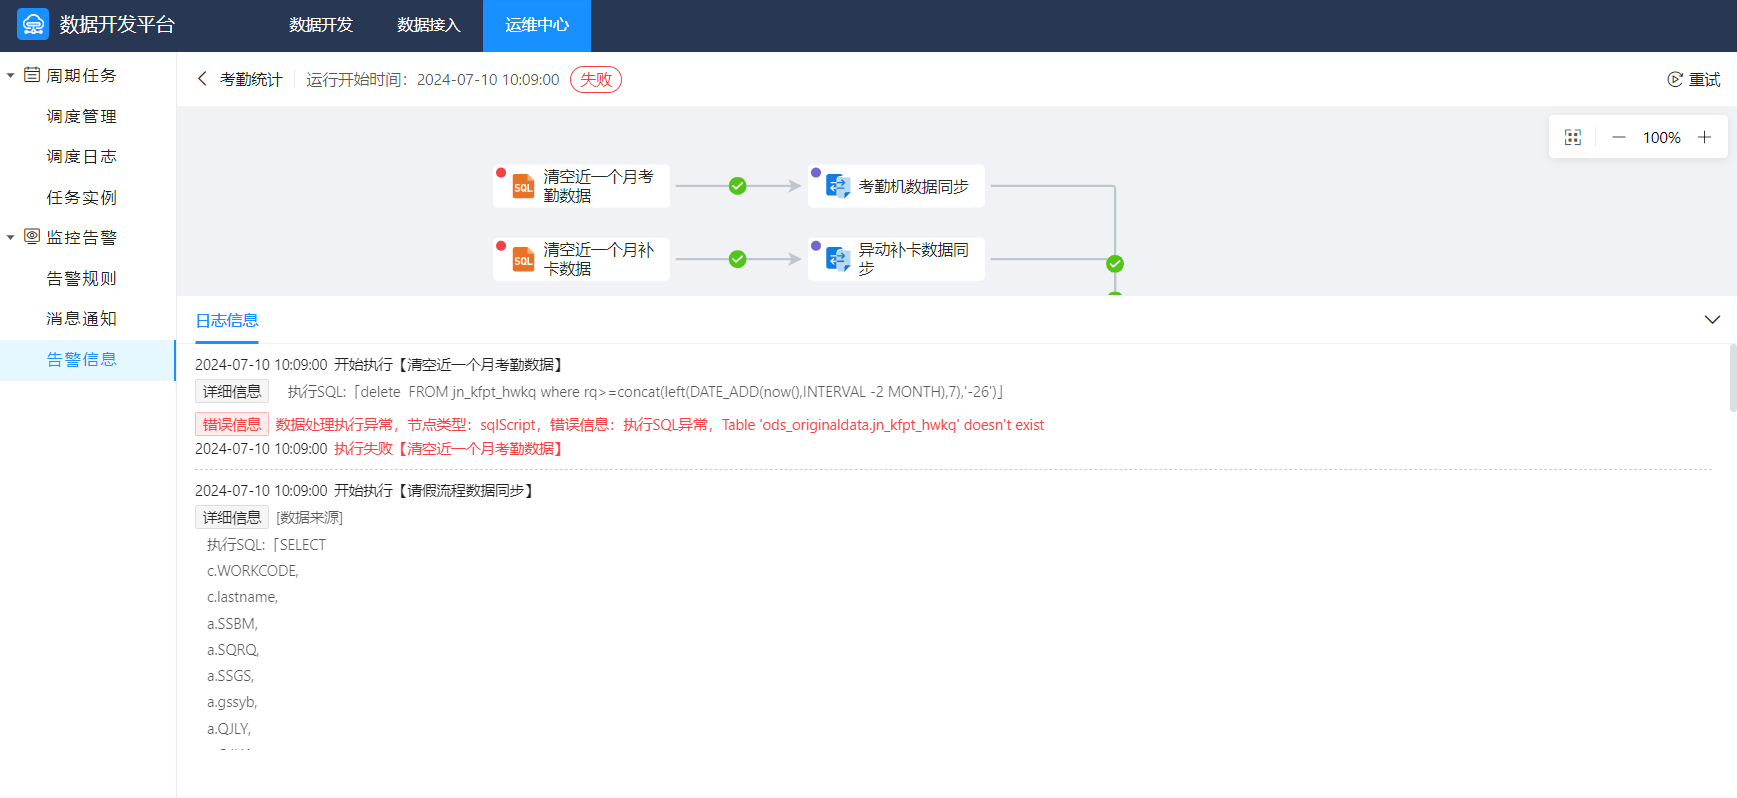Zoom out with the minus icon
Viewport: 1737px width, 798px height.
(1618, 138)
